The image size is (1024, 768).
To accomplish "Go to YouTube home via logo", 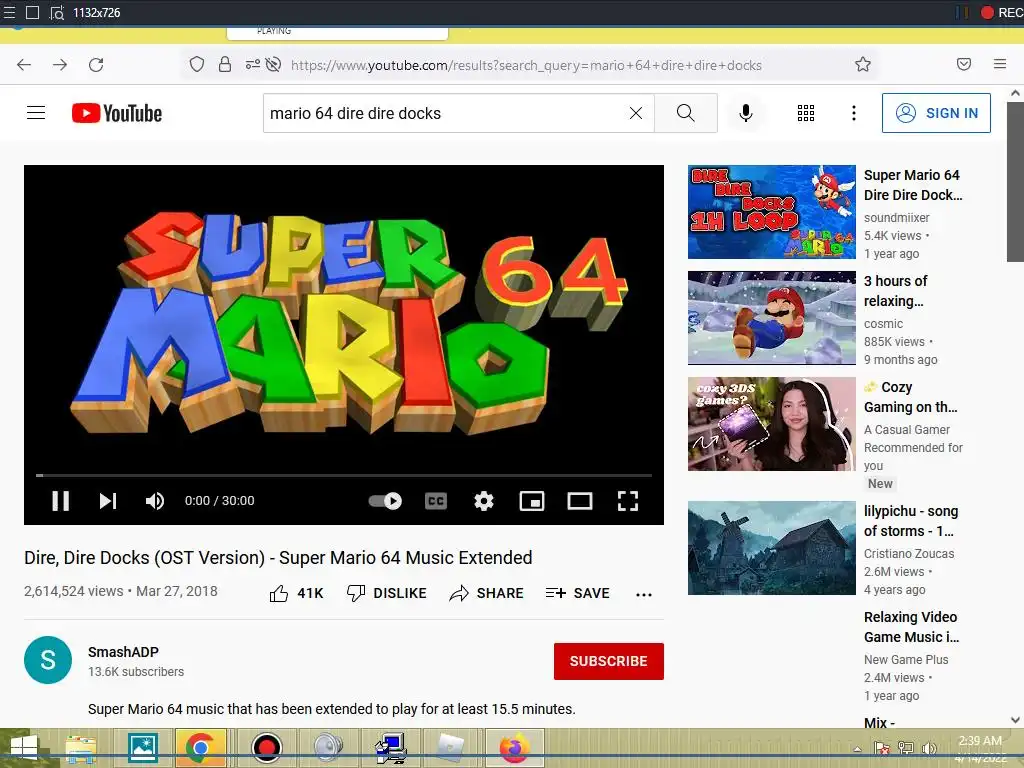I will 117,113.
